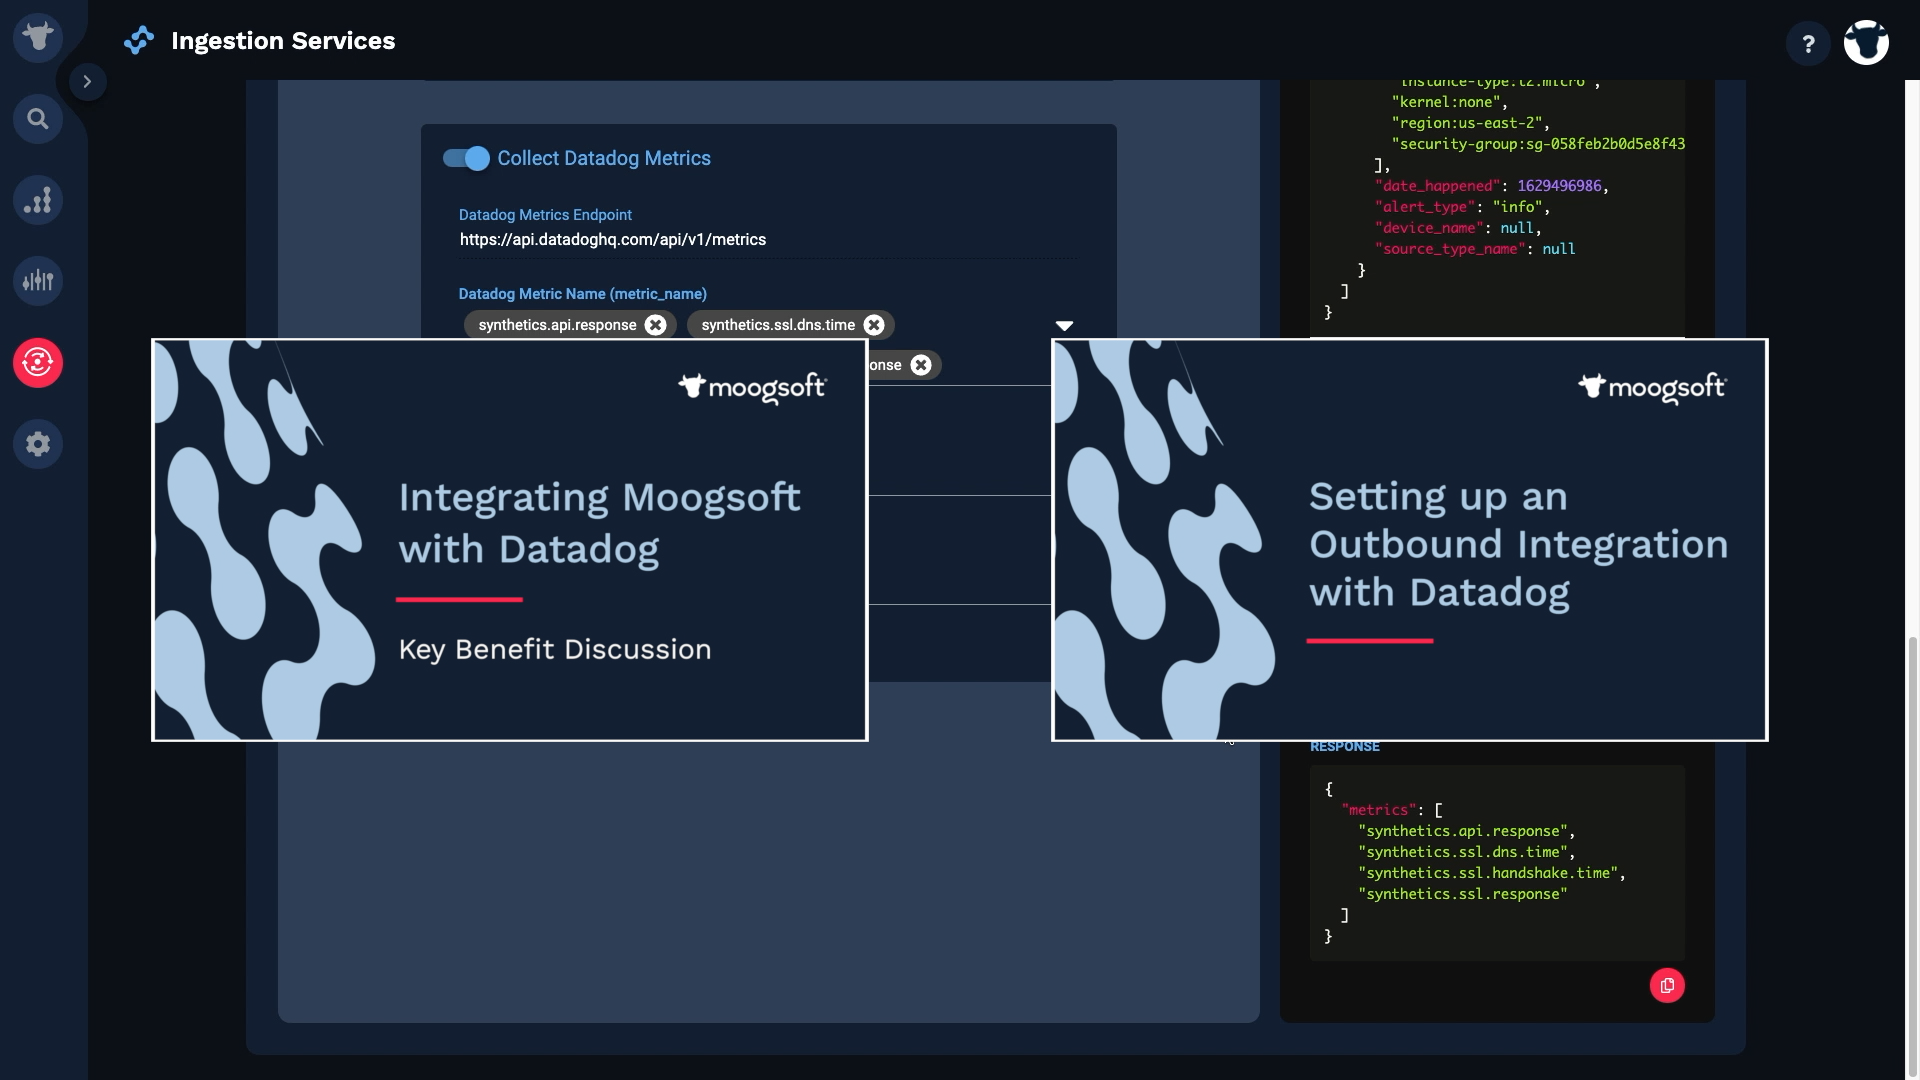The image size is (1920, 1080).
Task: Click the Collect Datadog Metrics label
Action: (x=604, y=158)
